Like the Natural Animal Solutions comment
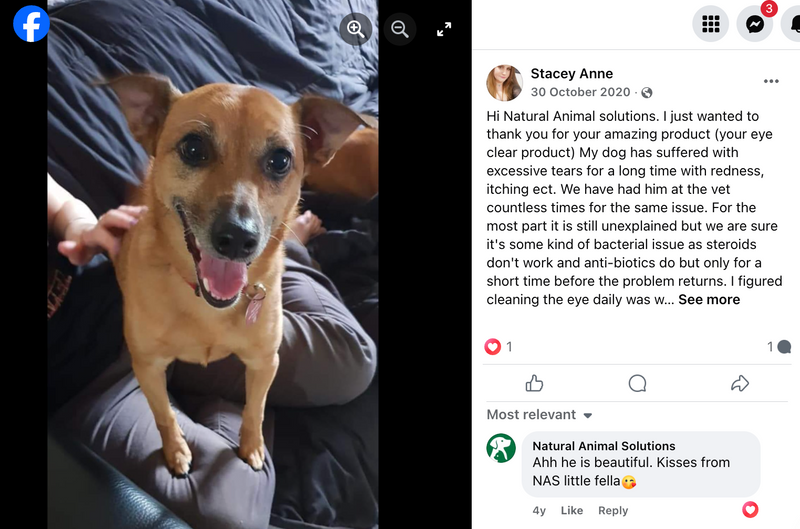This screenshot has width=800, height=529. [571, 510]
